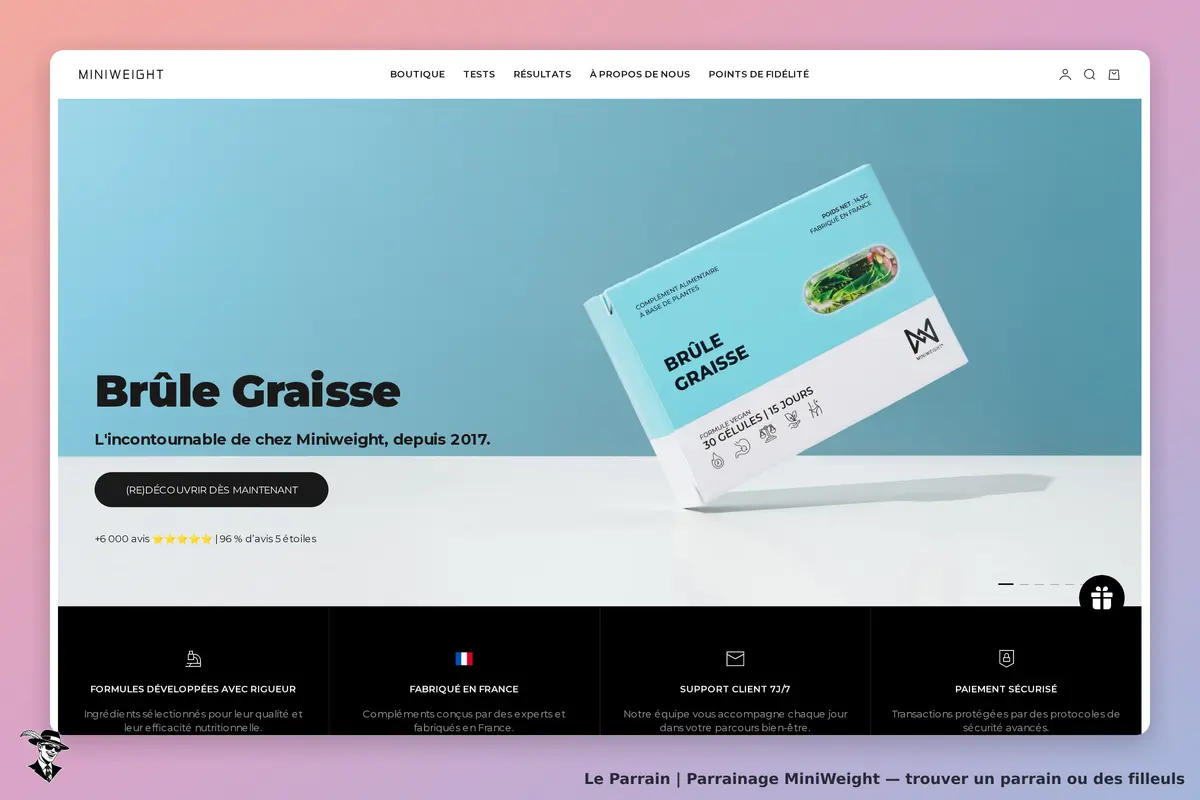Select the second slideshow indicator dash
The height and width of the screenshot is (800, 1200).
(1024, 584)
